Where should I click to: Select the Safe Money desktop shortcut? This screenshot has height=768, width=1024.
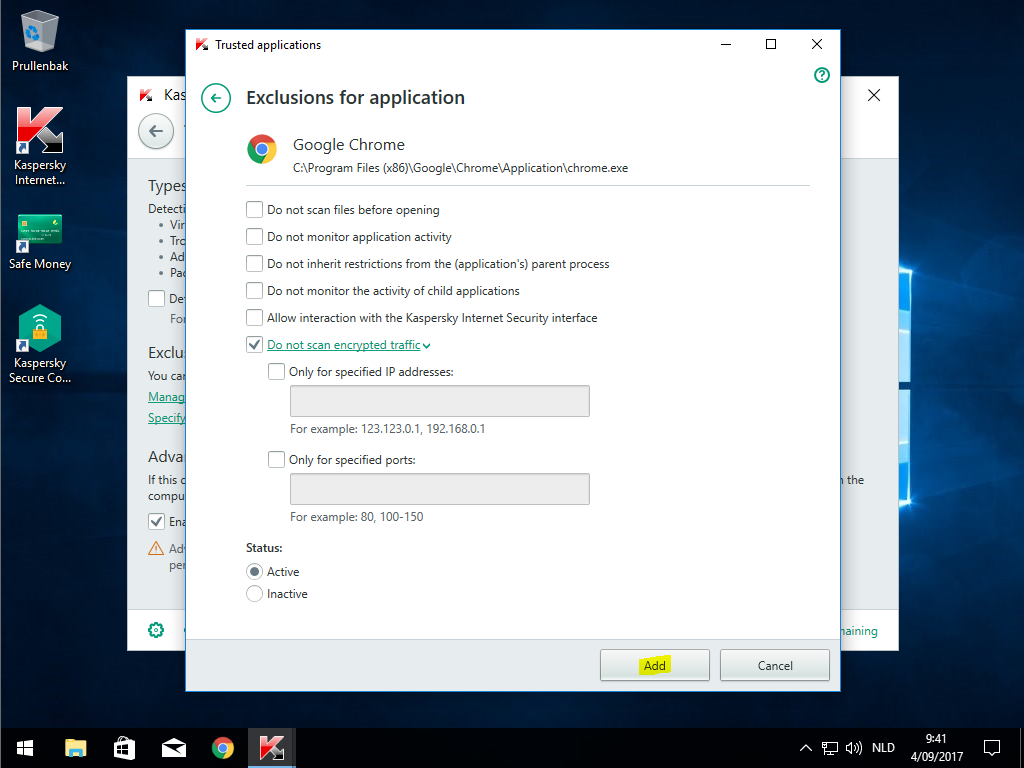point(40,242)
